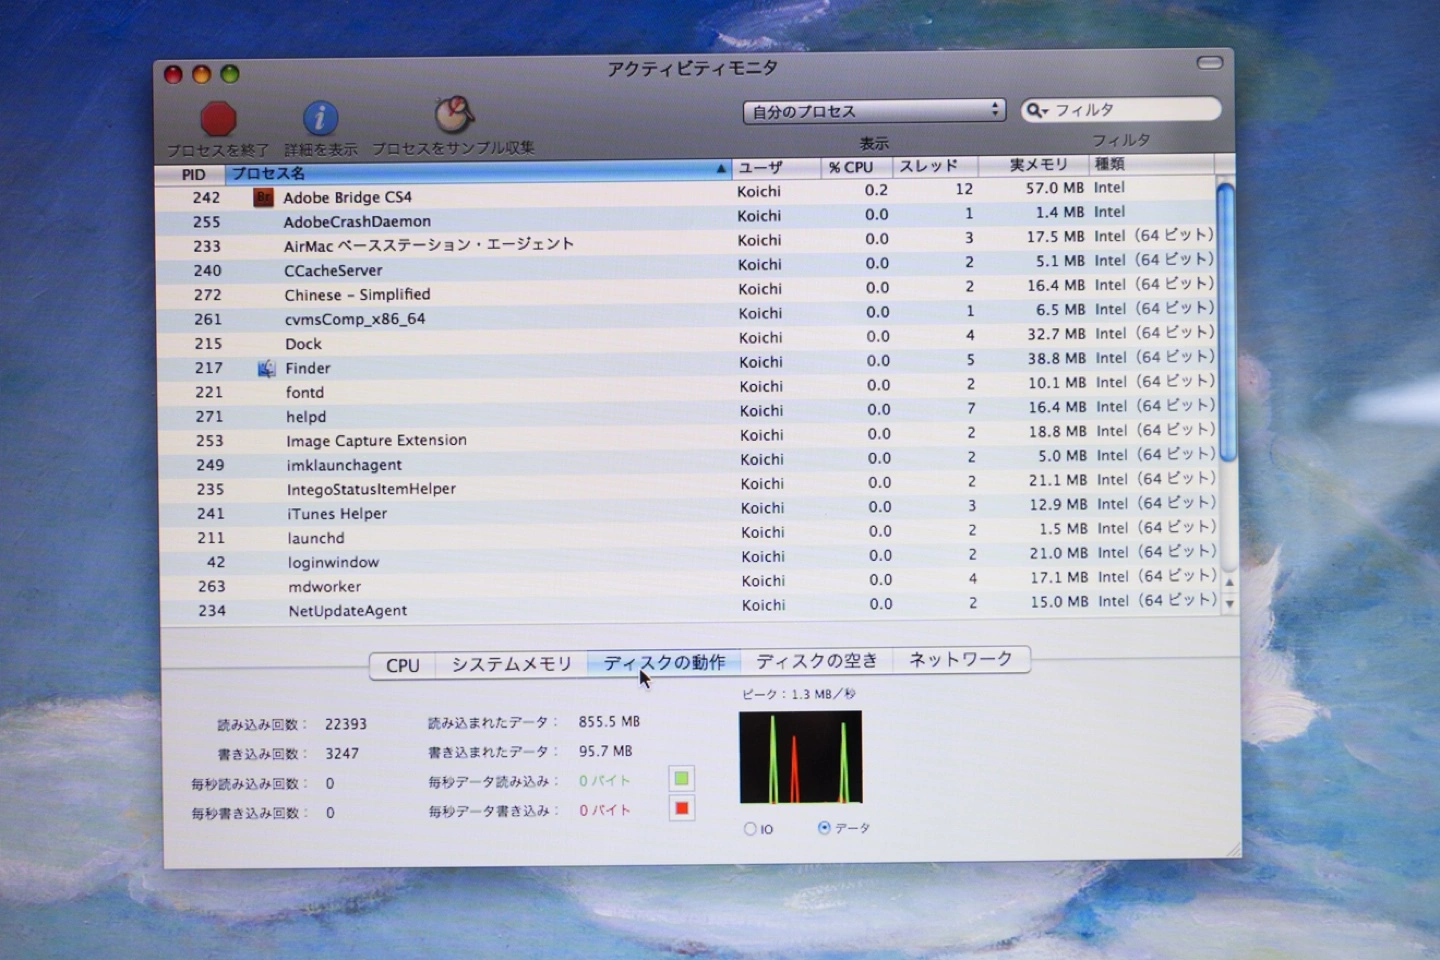Select the imklaunchagent process row

pos(690,461)
